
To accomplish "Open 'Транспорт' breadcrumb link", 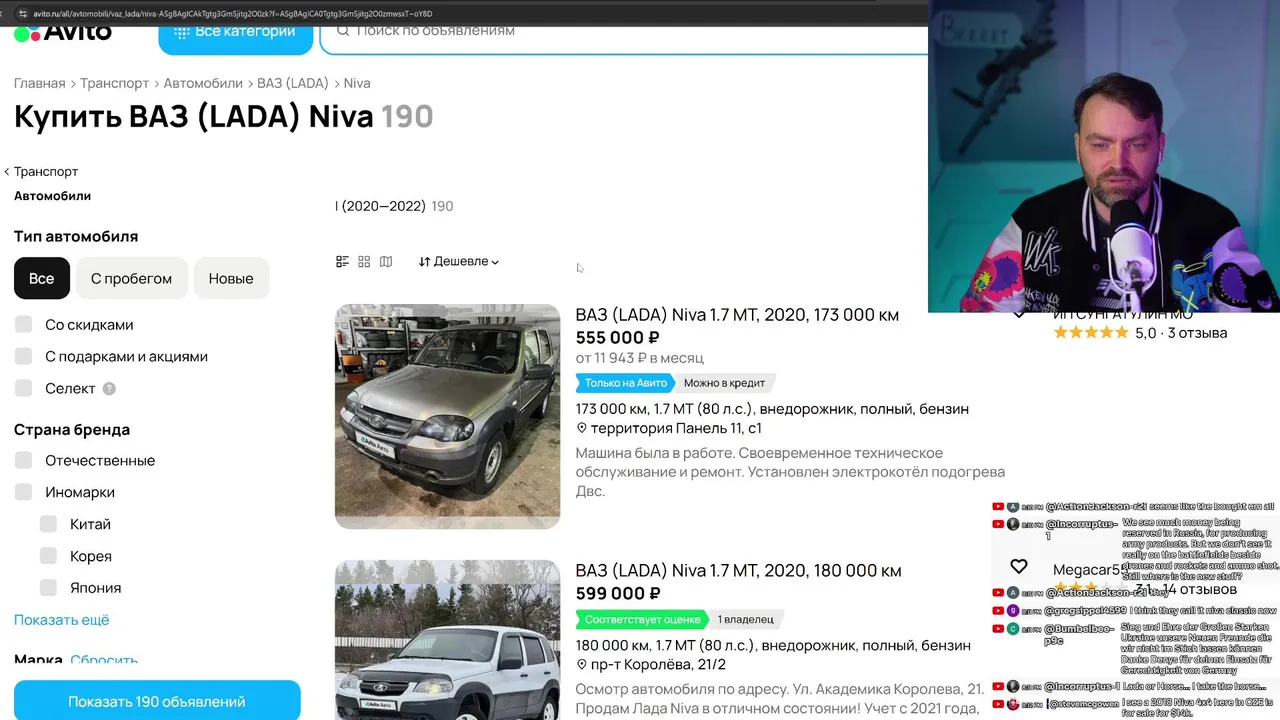I will click(114, 83).
